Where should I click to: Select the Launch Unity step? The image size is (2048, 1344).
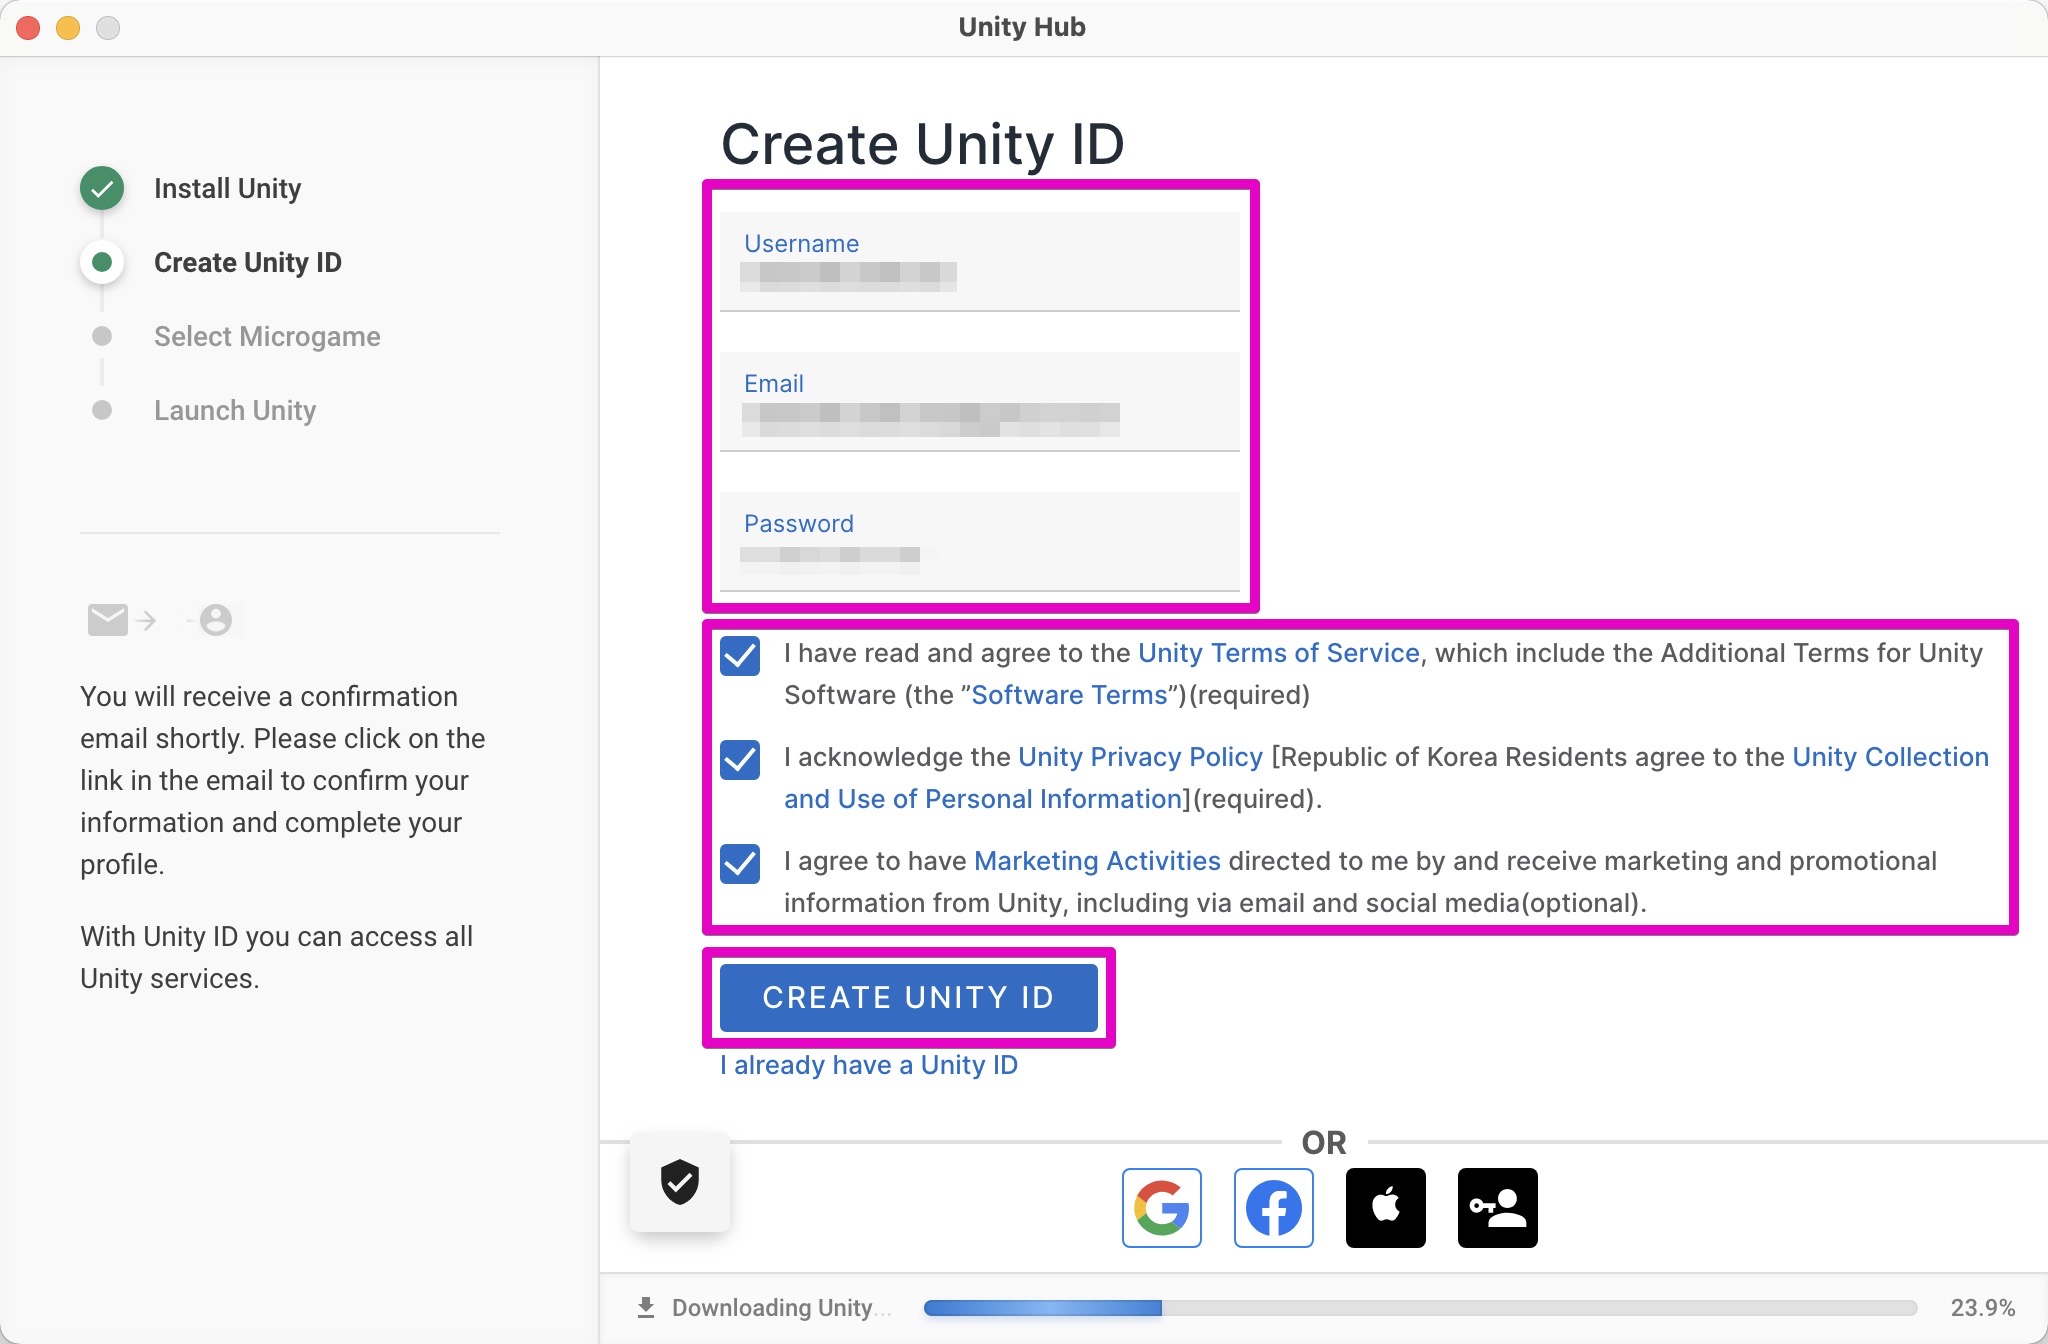(235, 410)
